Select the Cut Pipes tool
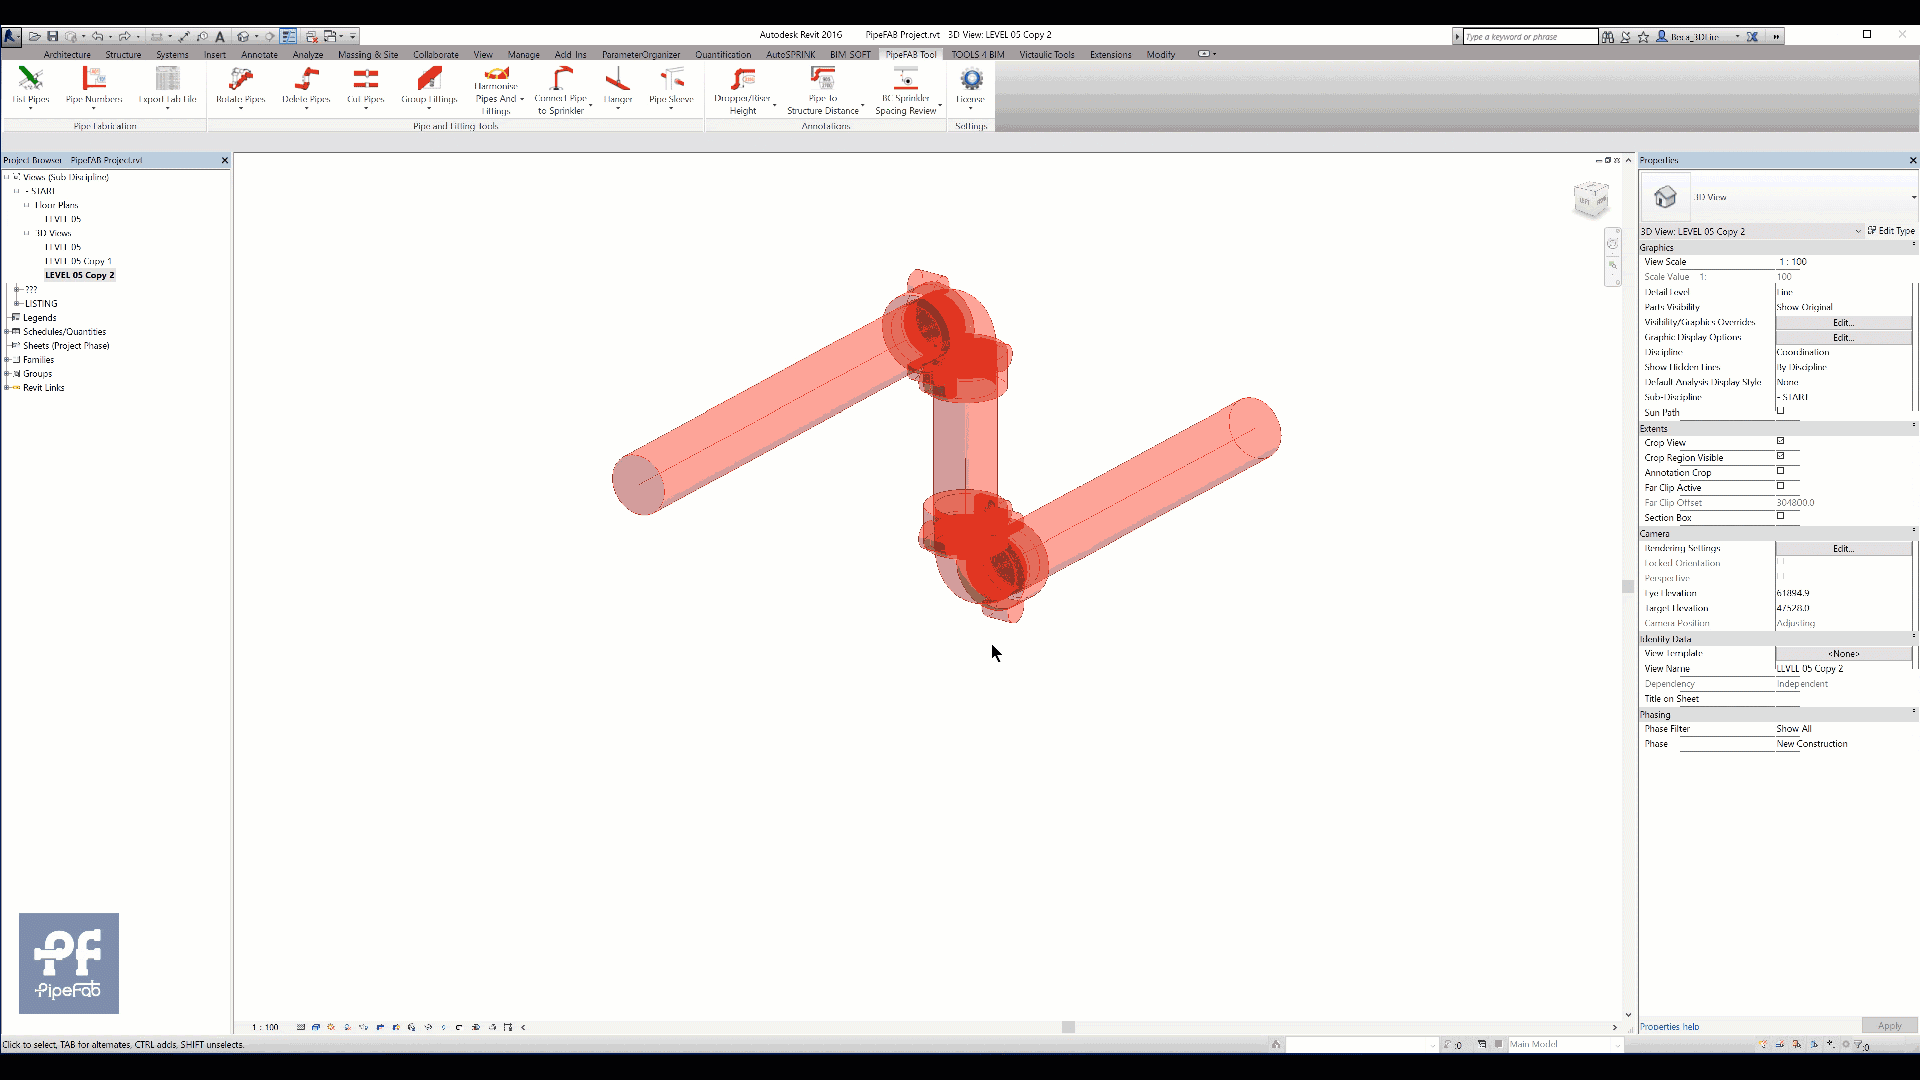Image resolution: width=1920 pixels, height=1080 pixels. tap(366, 86)
